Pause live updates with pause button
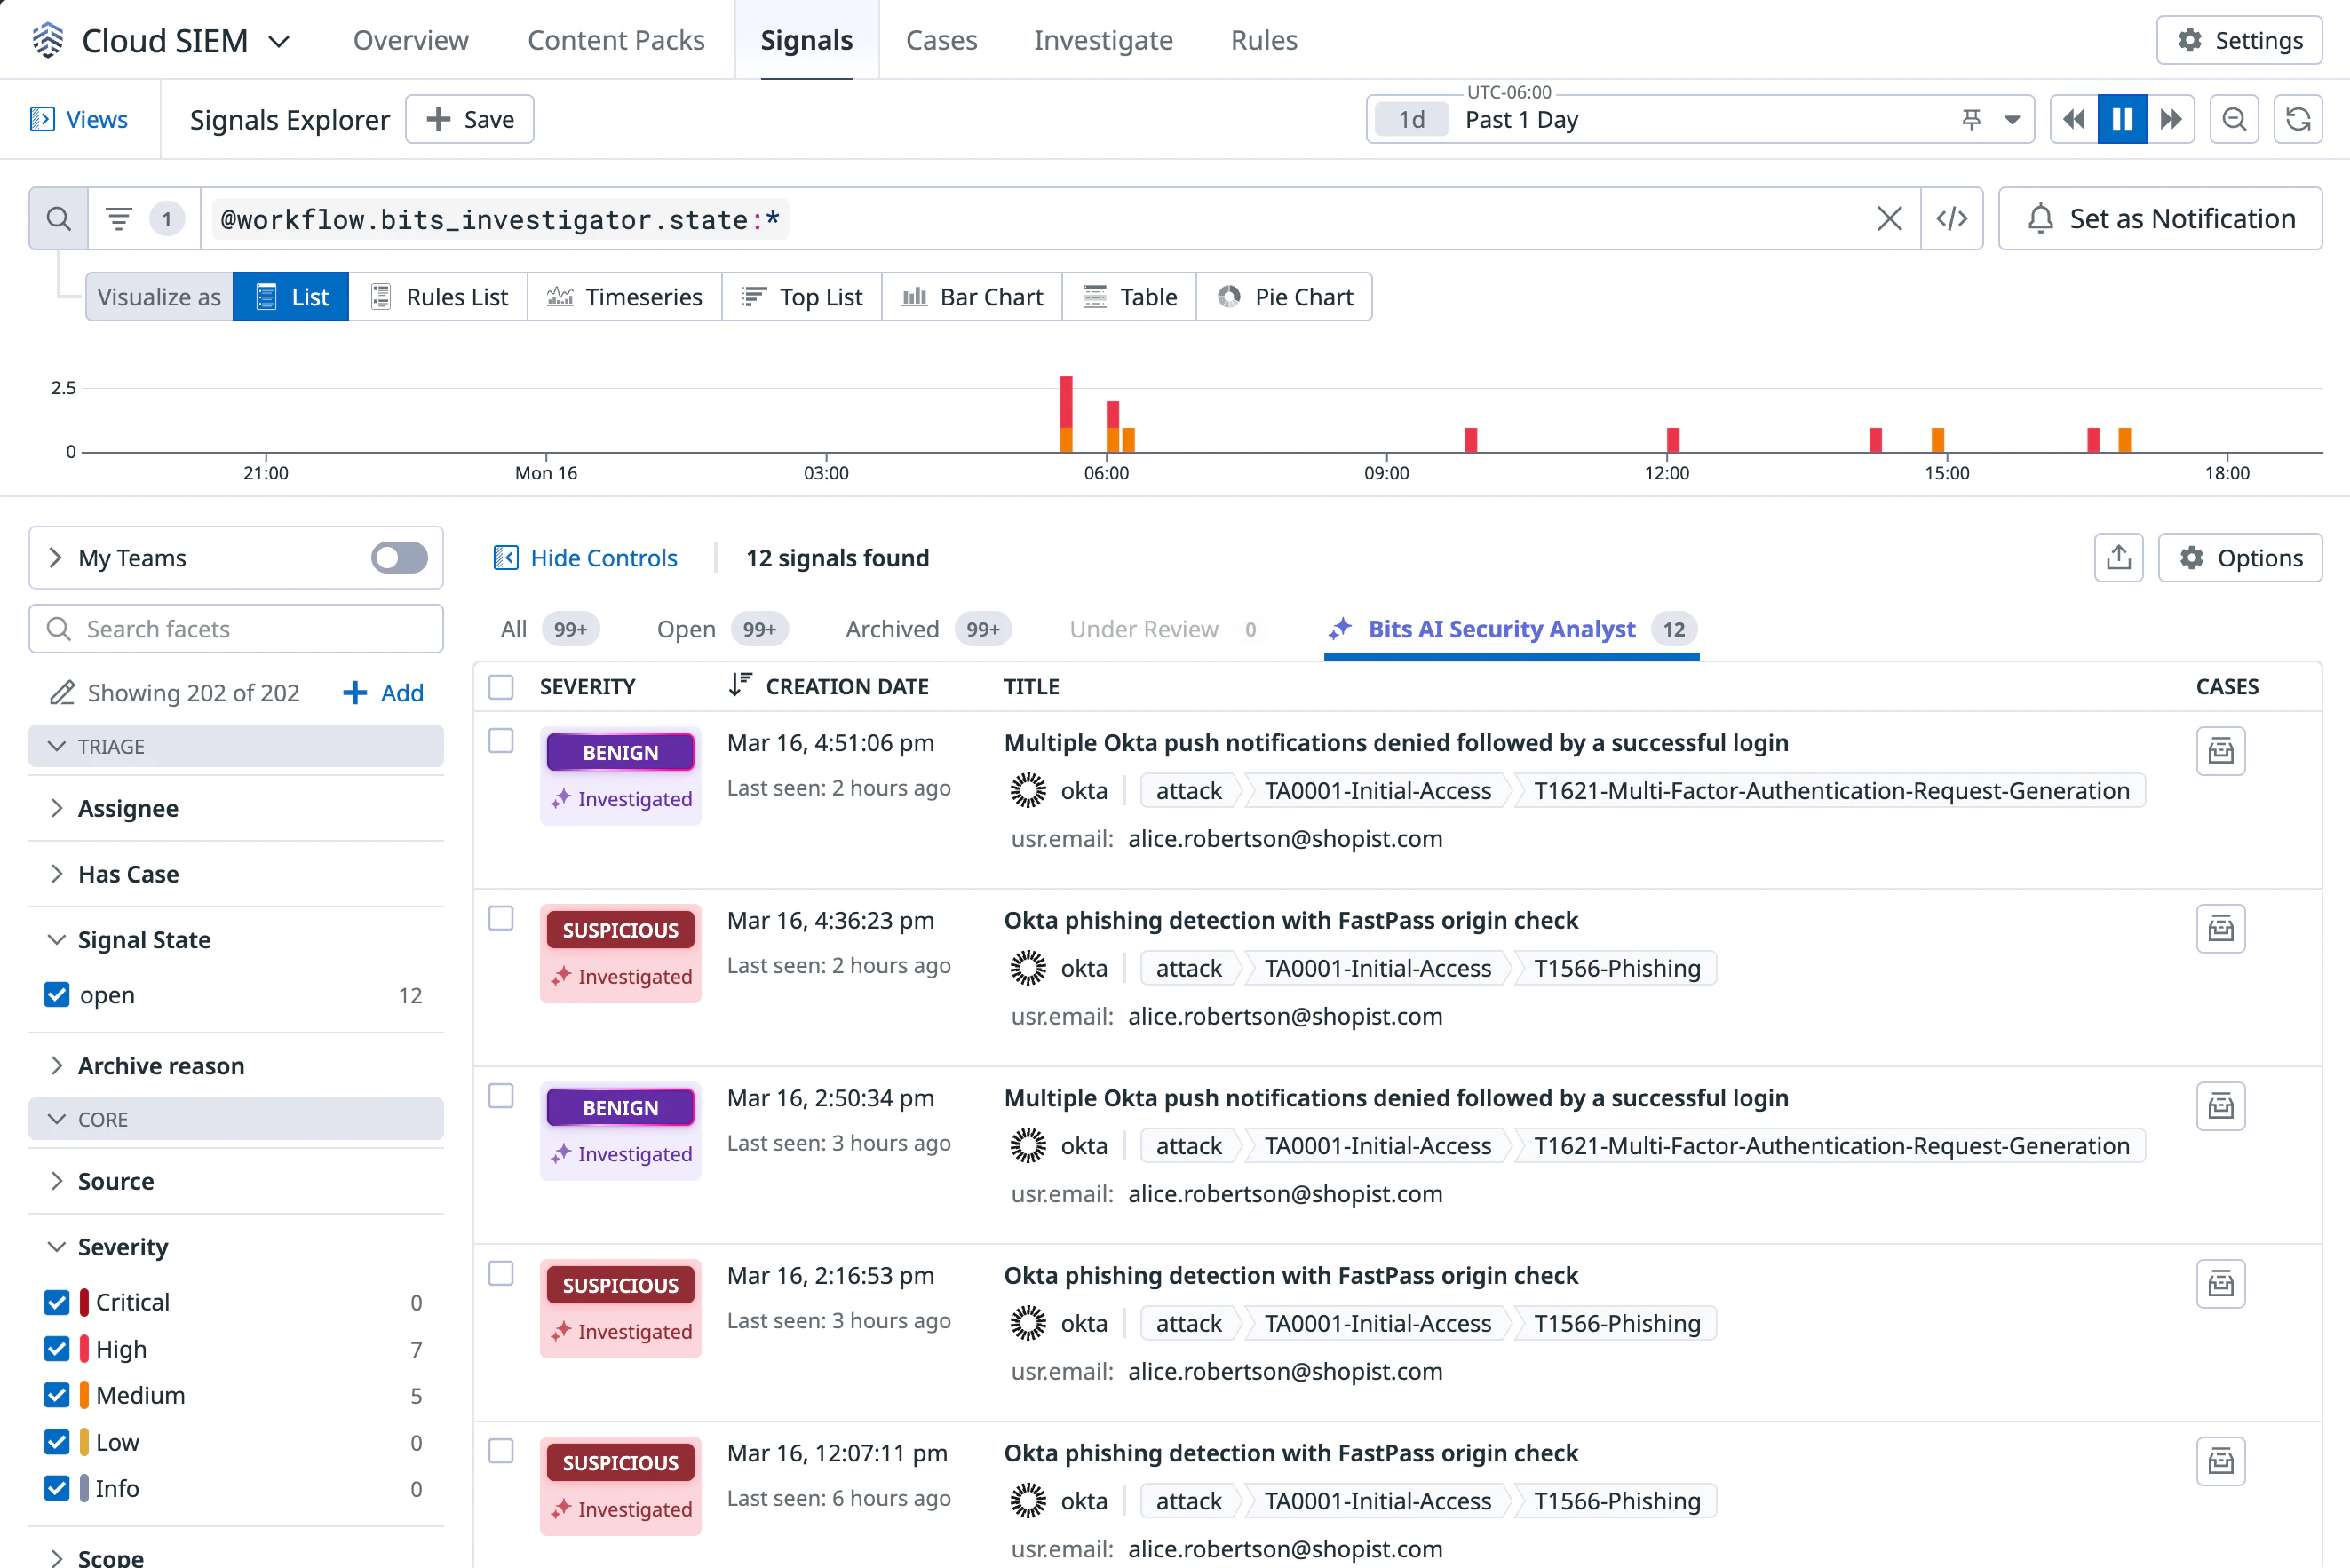 click(x=2121, y=120)
